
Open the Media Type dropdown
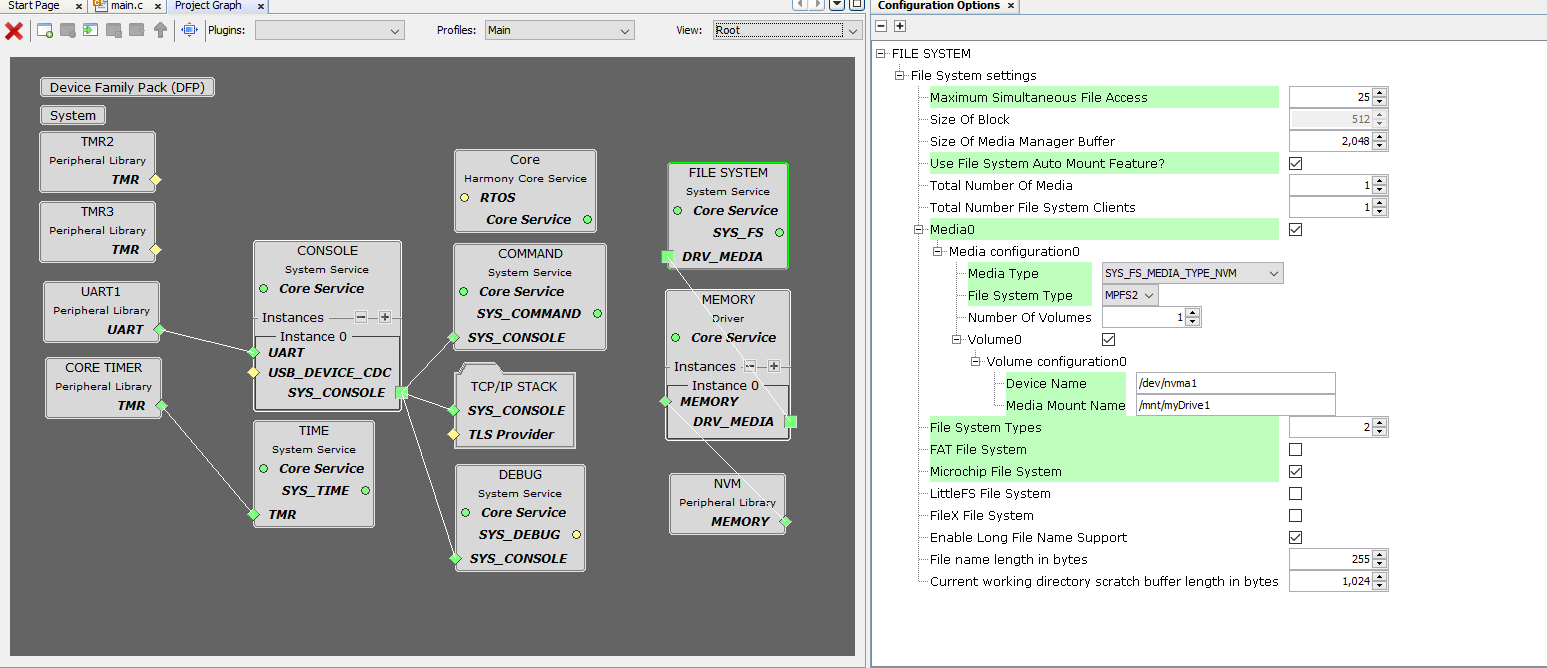1191,274
